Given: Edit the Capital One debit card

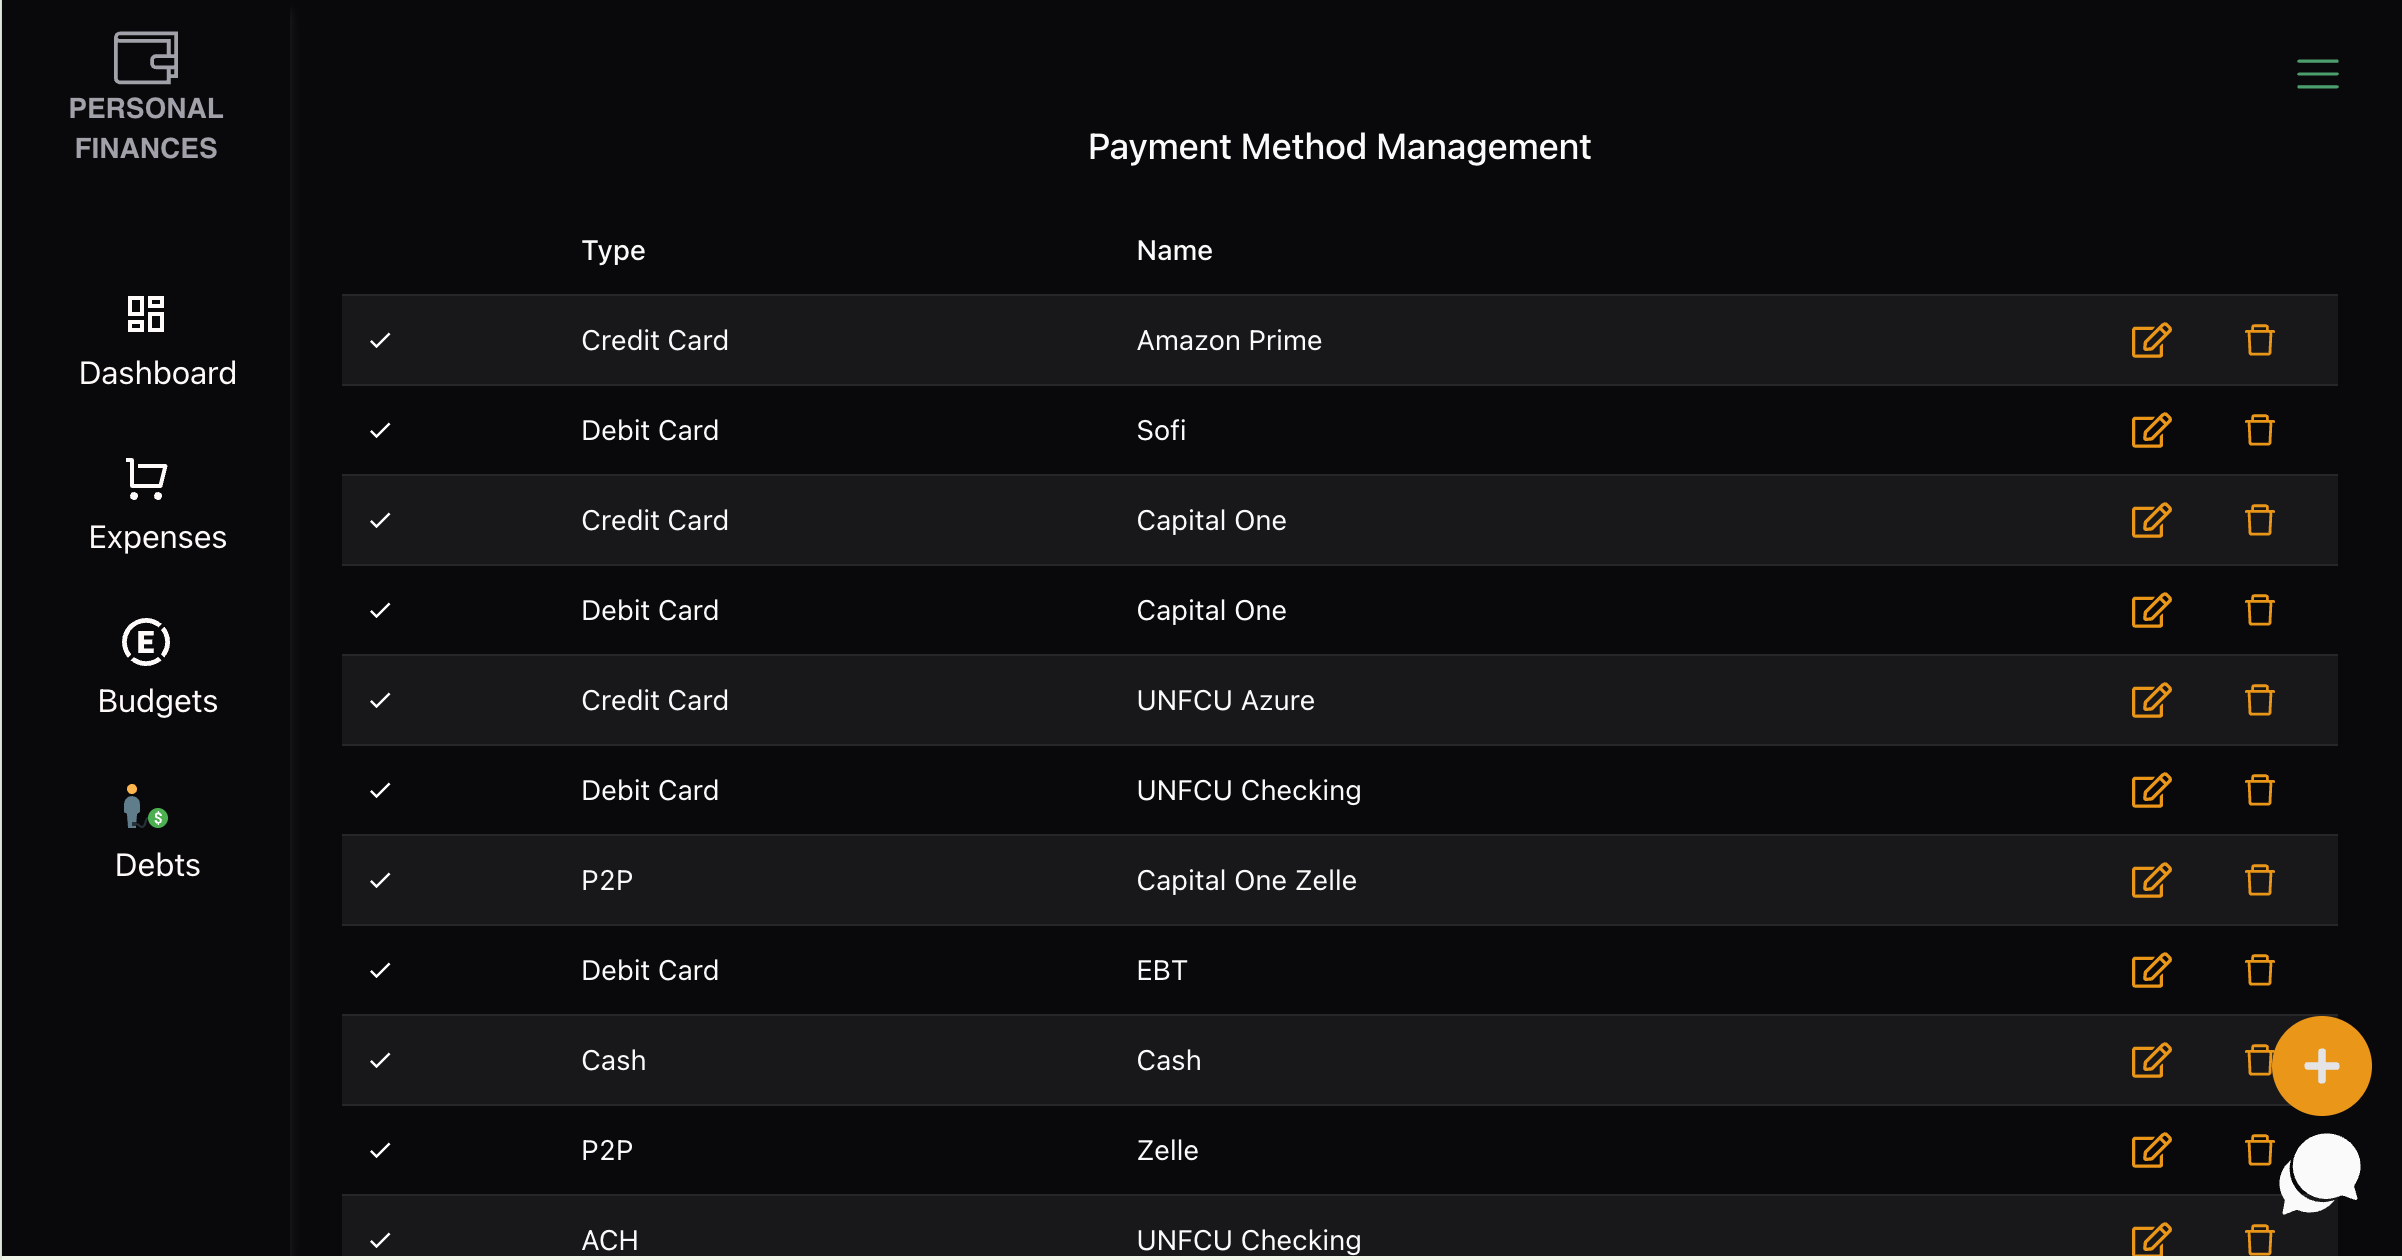Looking at the screenshot, I should [2150, 610].
